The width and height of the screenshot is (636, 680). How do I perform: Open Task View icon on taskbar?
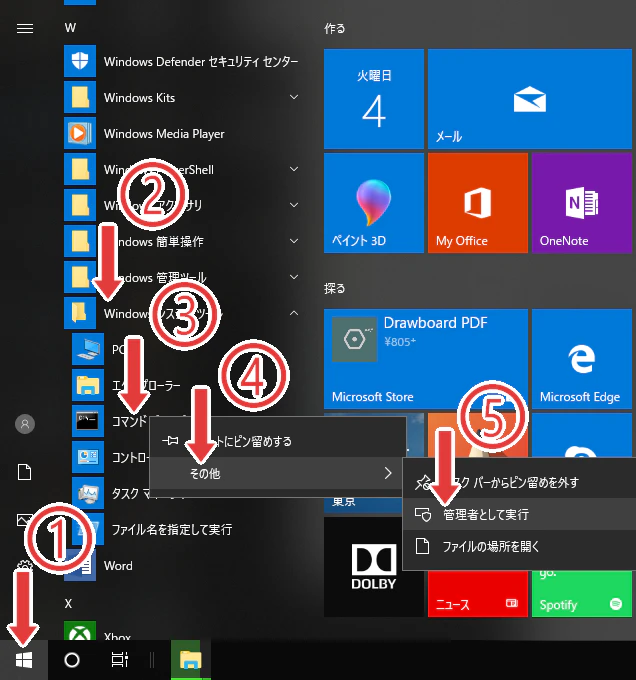click(120, 660)
